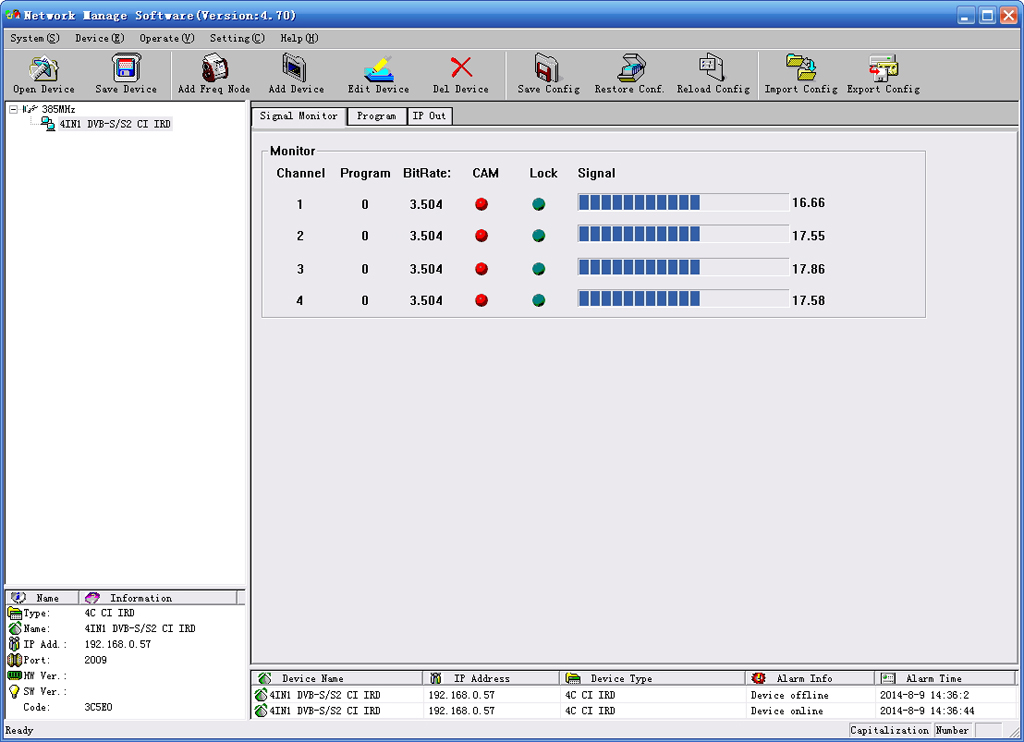Click the Number status bar indicator

point(952,730)
